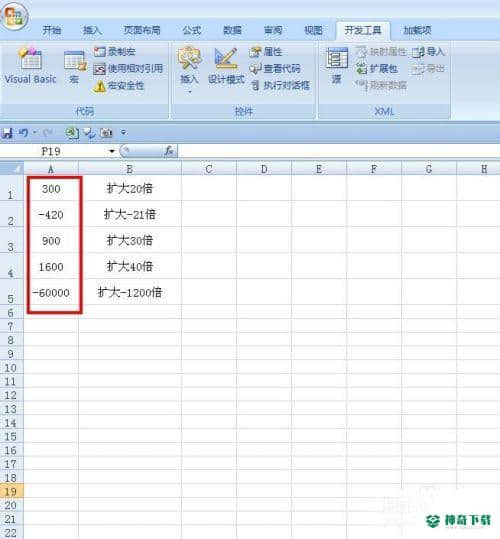
Task: Click Expansion Packs (扩展包) button
Action: [x=377, y=69]
